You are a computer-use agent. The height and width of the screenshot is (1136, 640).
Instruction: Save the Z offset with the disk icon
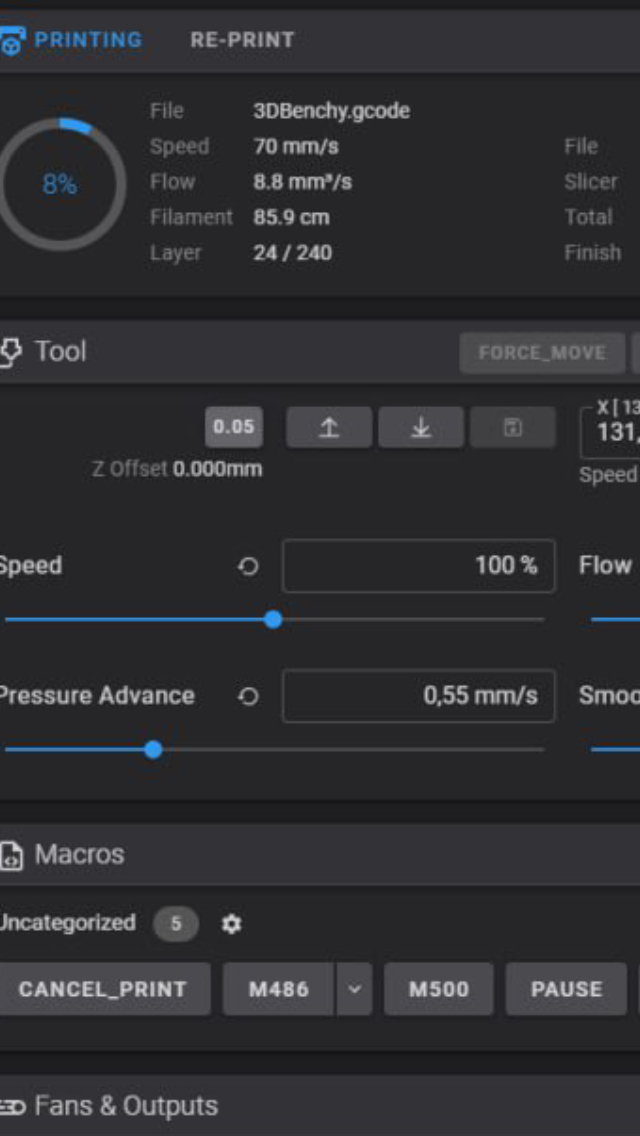[x=512, y=427]
